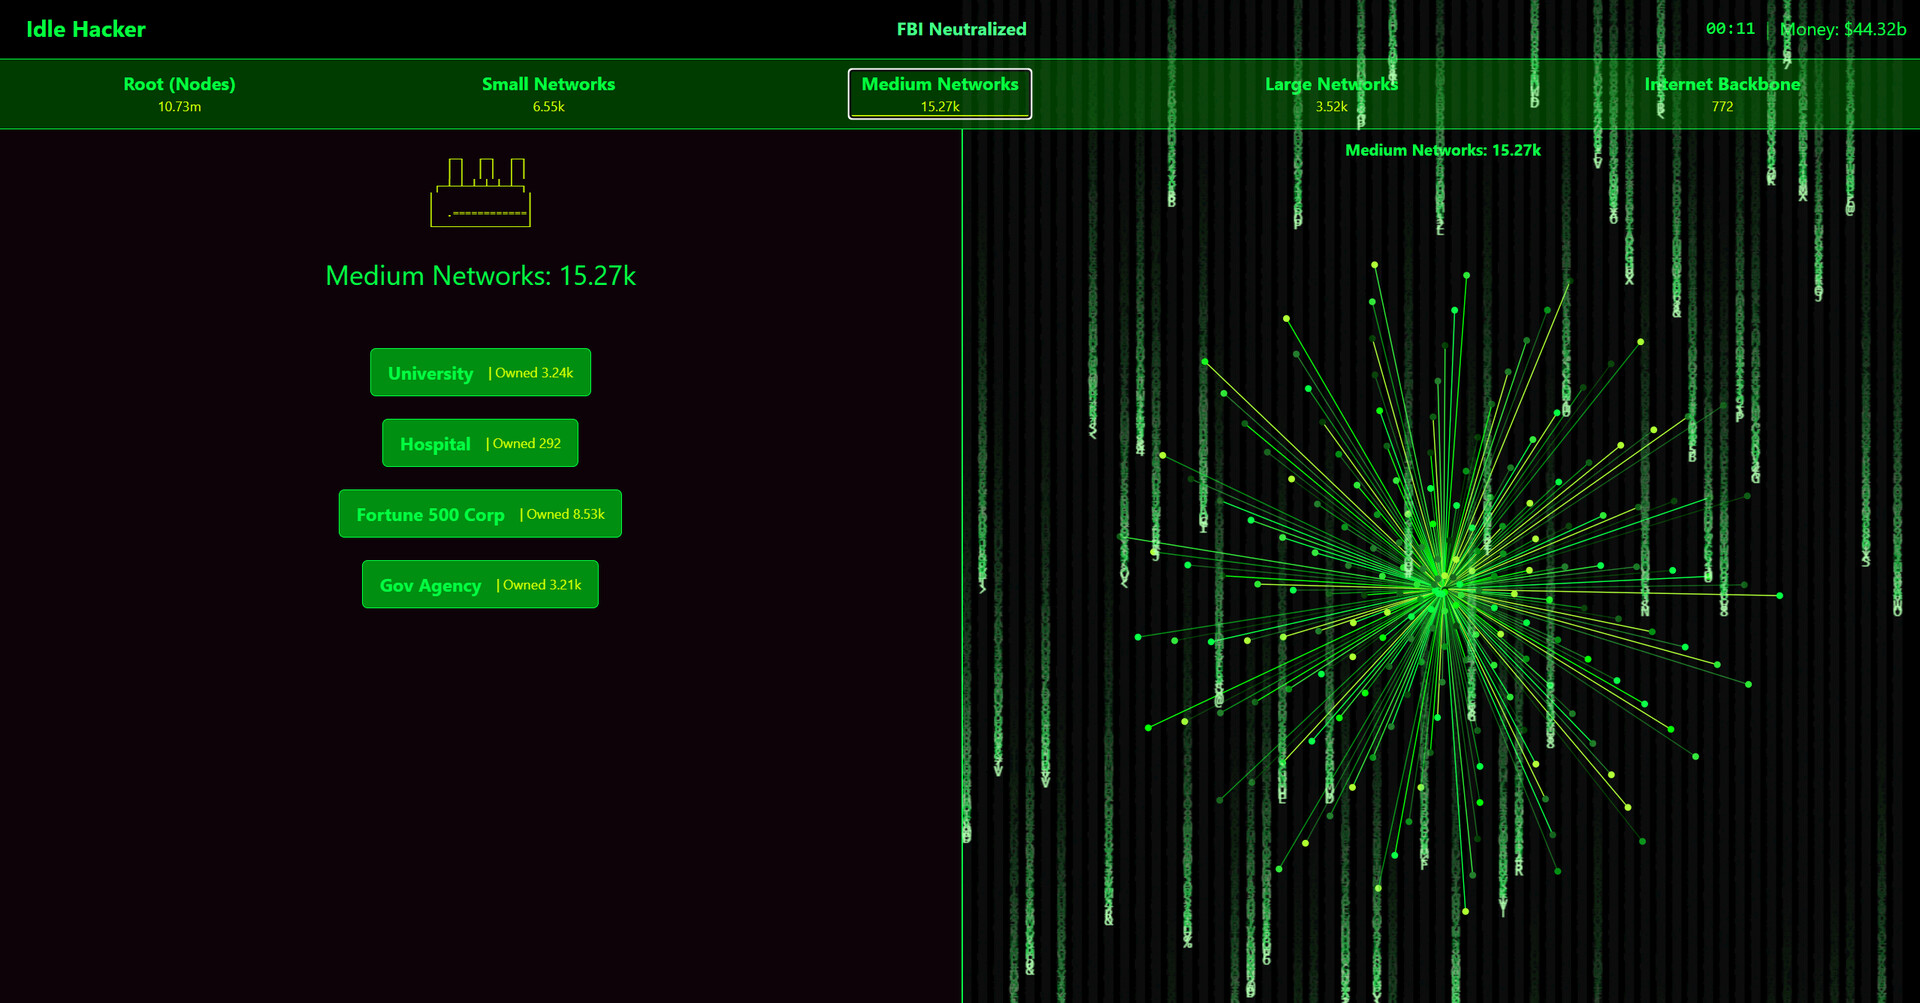
Task: Switch to the Small Networks tab
Action: pos(548,94)
